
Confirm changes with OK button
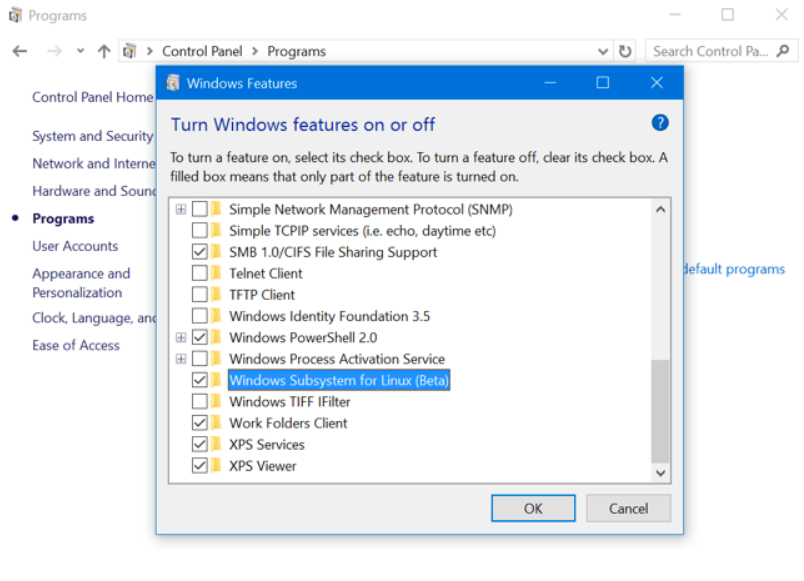pos(533,508)
